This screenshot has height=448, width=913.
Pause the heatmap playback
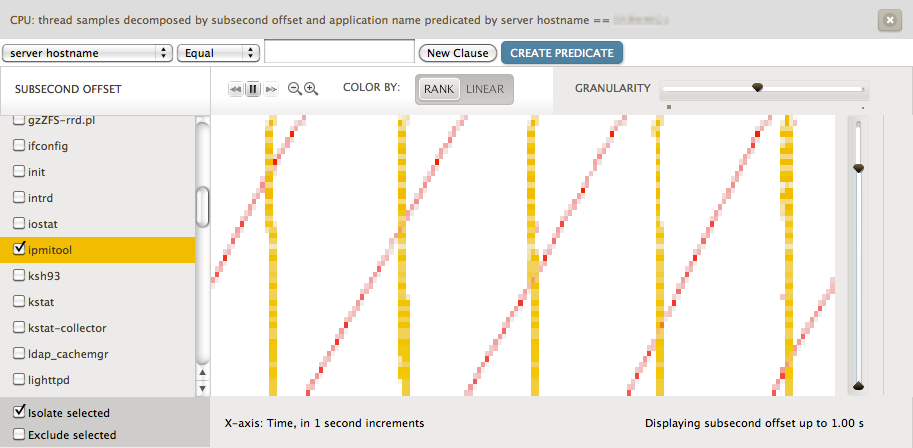point(253,89)
